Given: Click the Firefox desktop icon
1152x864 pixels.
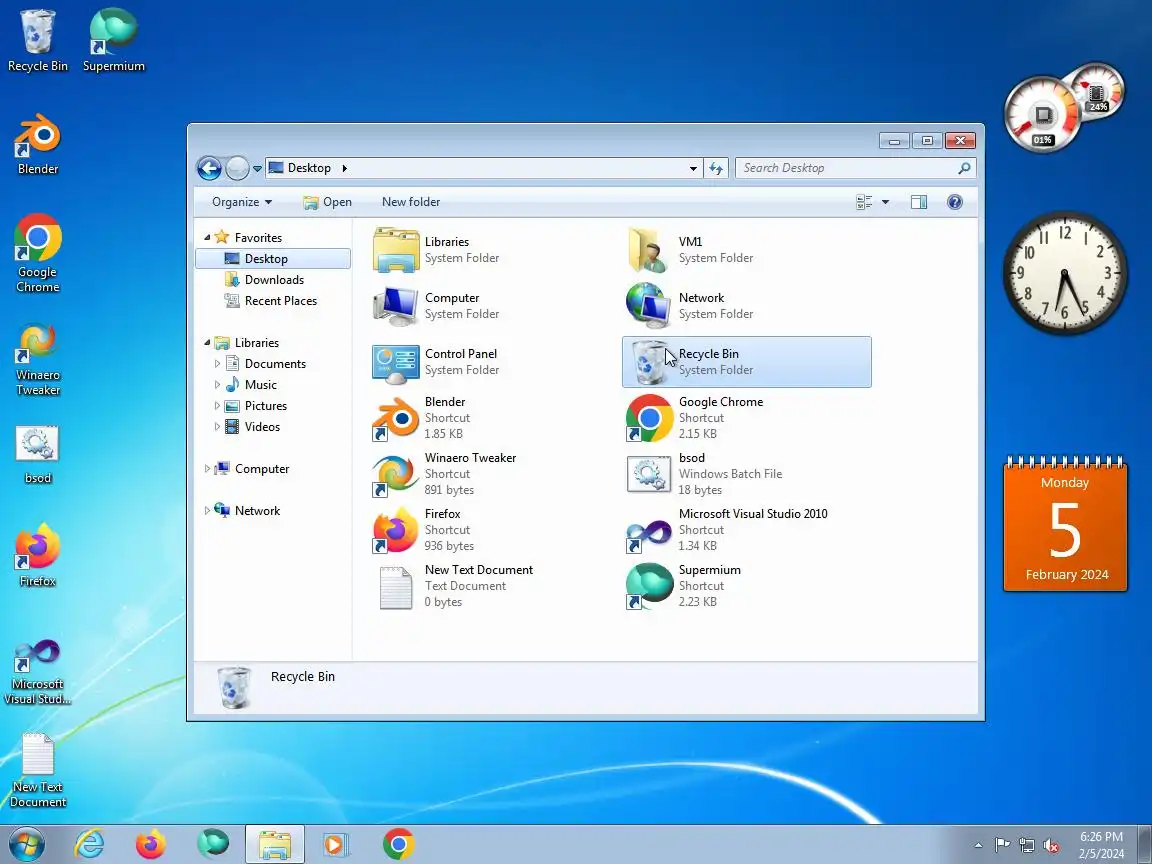Looking at the screenshot, I should click(x=37, y=555).
